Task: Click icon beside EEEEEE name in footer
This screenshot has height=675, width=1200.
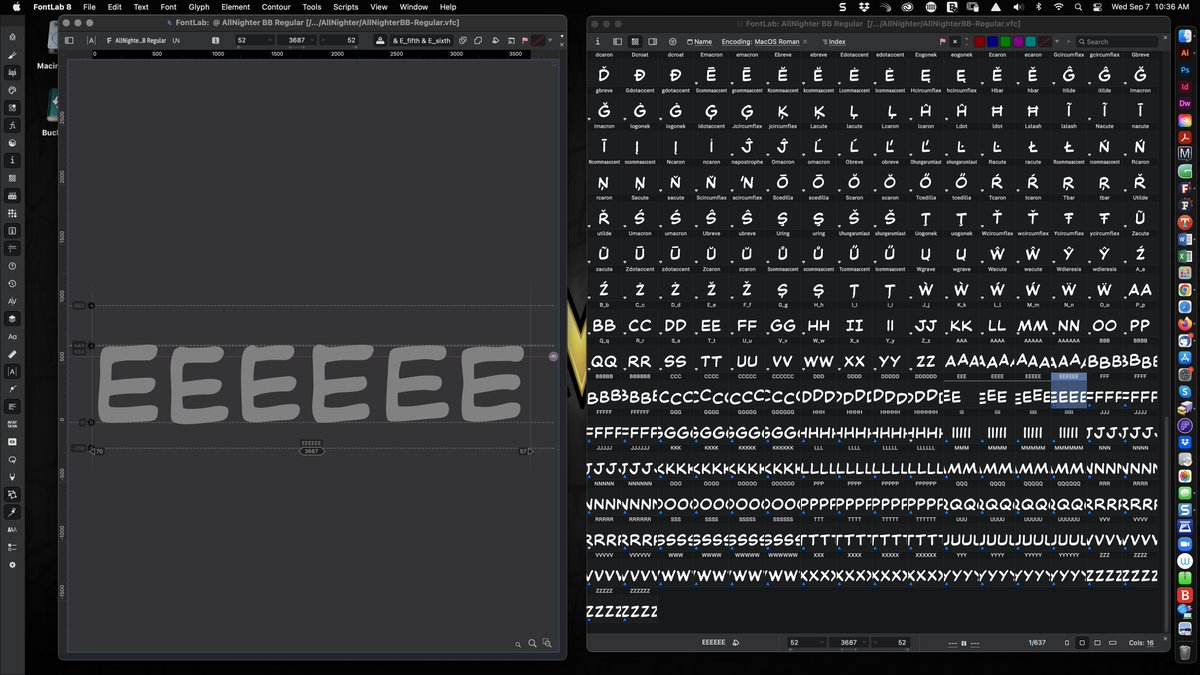Action: click(x=736, y=642)
